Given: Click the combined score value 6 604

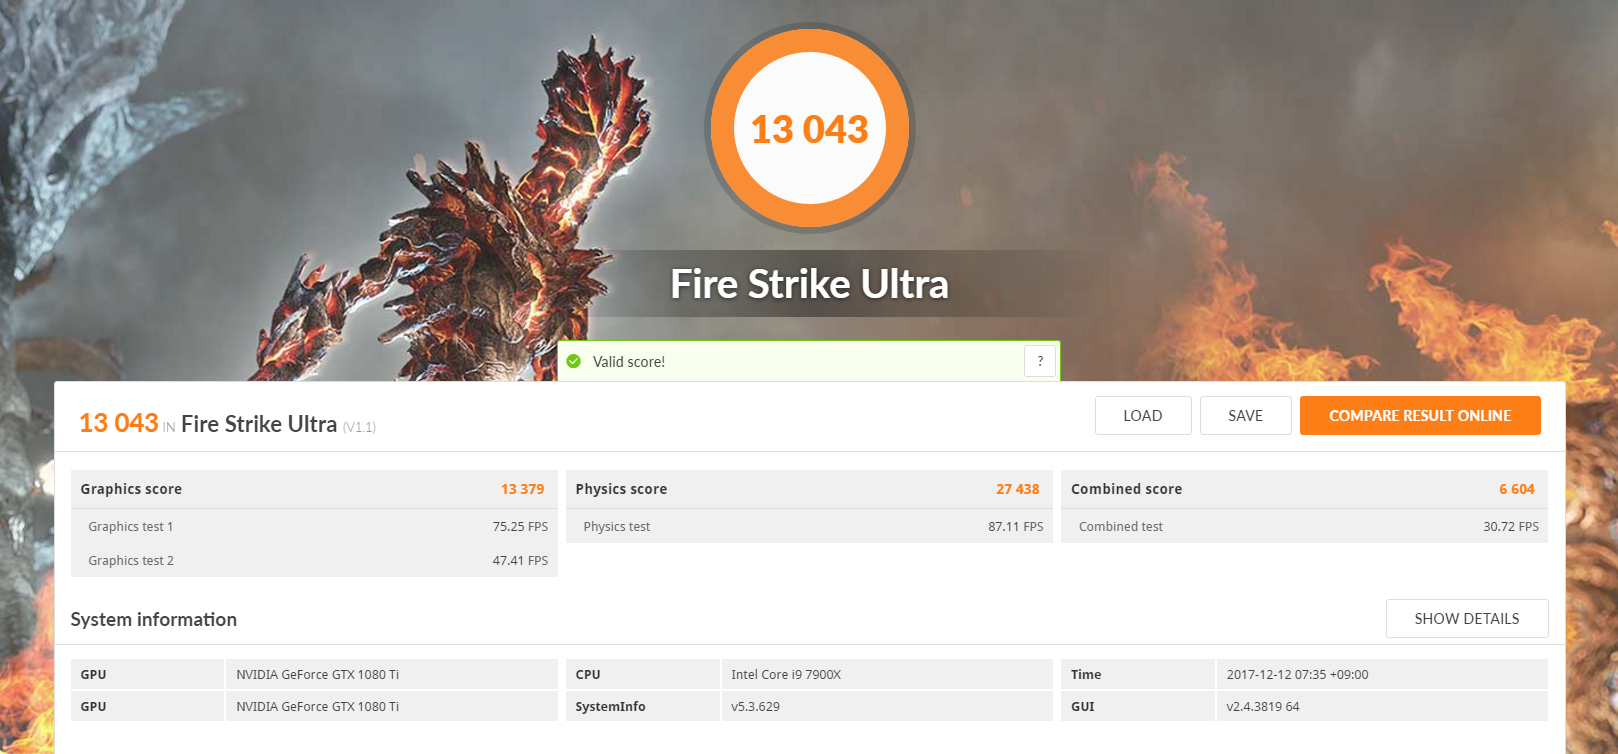Looking at the screenshot, I should (1517, 489).
